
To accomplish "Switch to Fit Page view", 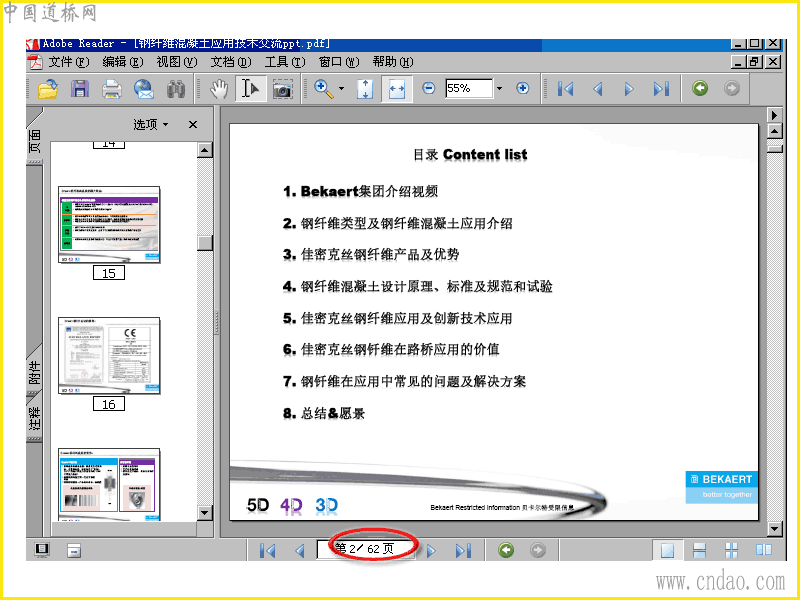I will click(x=365, y=89).
